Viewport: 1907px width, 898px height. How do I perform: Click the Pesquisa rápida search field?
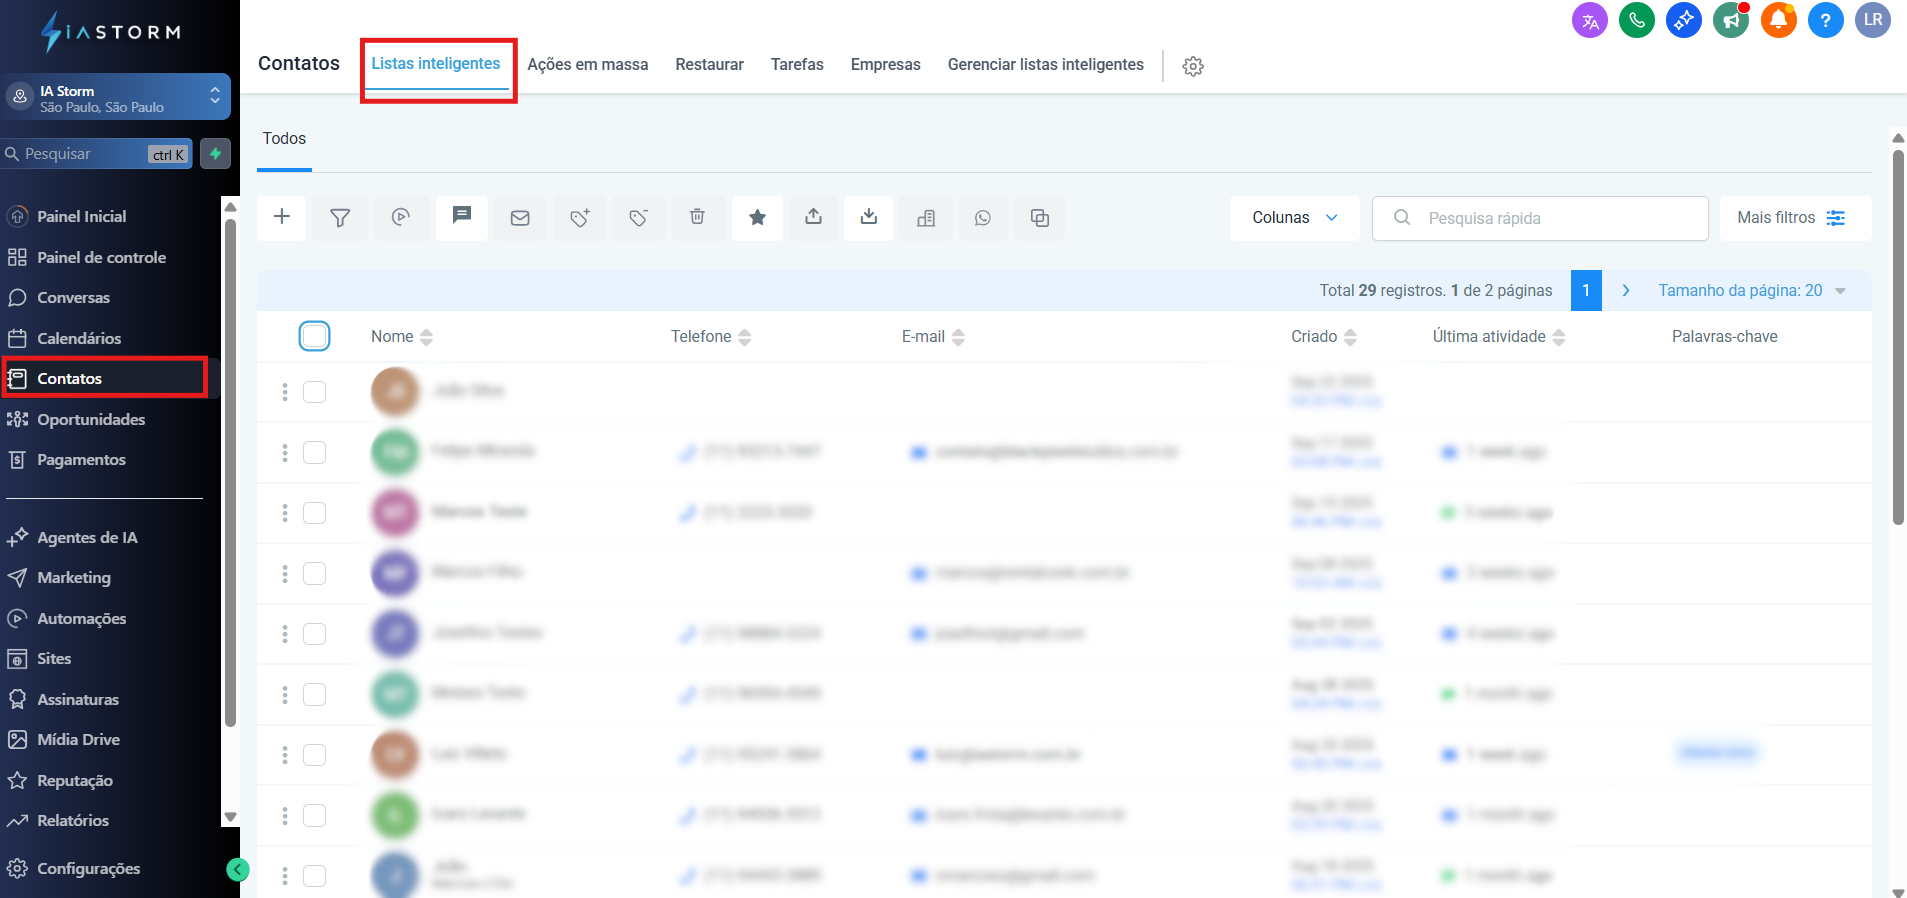coord(1540,218)
